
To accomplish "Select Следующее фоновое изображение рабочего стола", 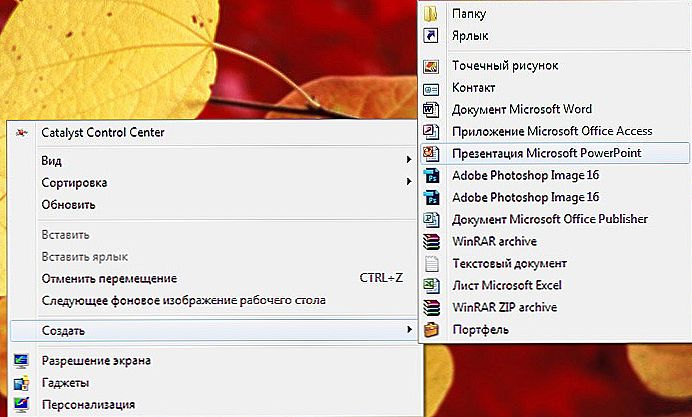I will [x=184, y=301].
